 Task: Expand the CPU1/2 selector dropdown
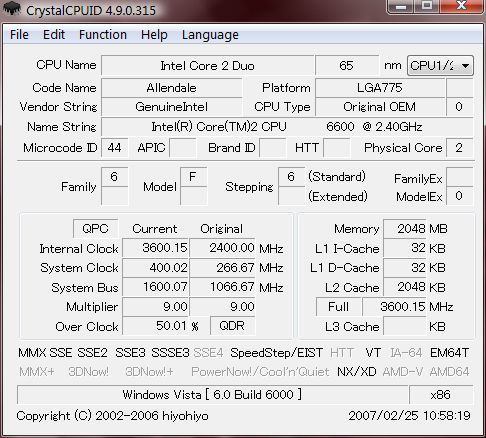440,66
